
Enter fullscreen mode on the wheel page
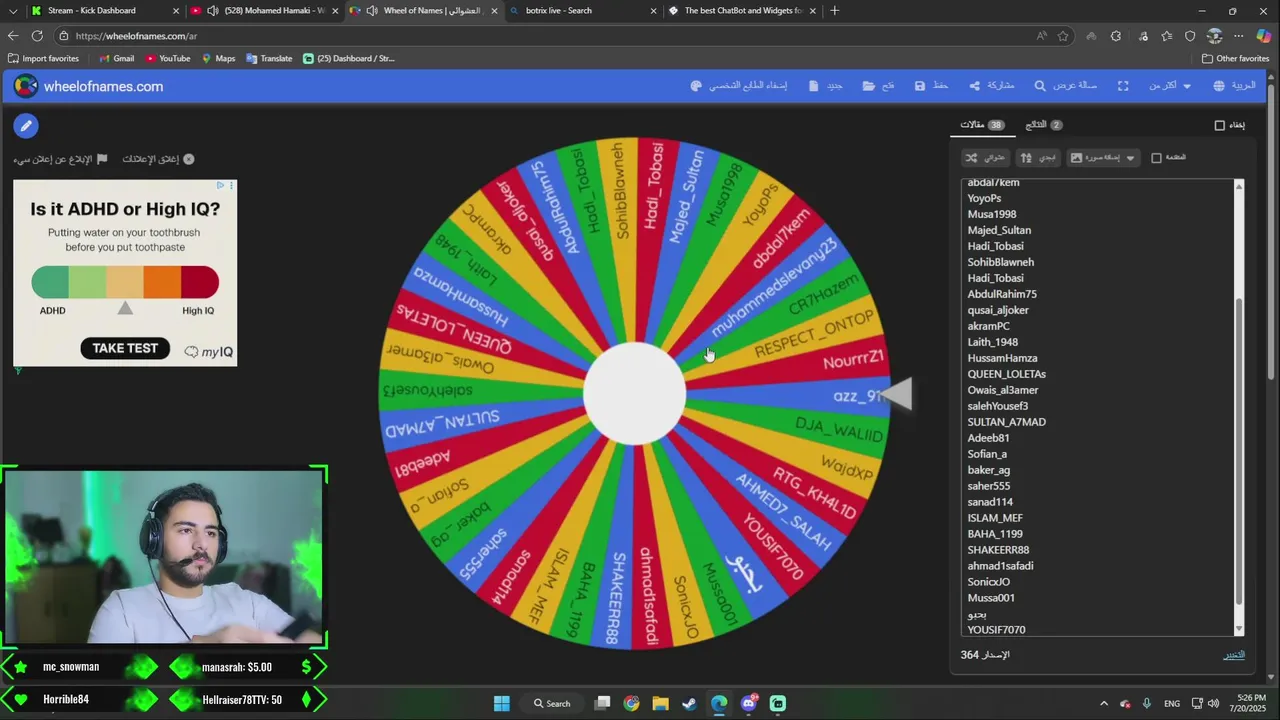tap(1123, 86)
